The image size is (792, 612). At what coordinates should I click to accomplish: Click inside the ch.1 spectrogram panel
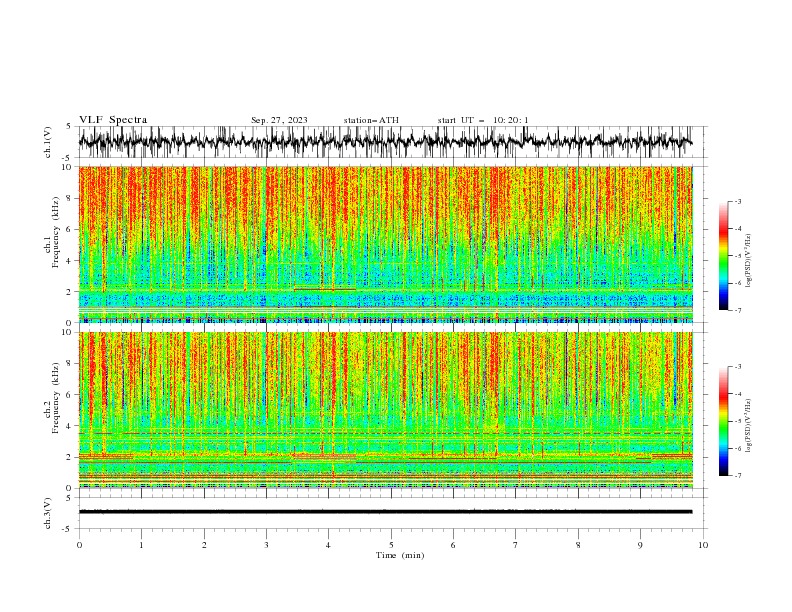click(x=385, y=244)
